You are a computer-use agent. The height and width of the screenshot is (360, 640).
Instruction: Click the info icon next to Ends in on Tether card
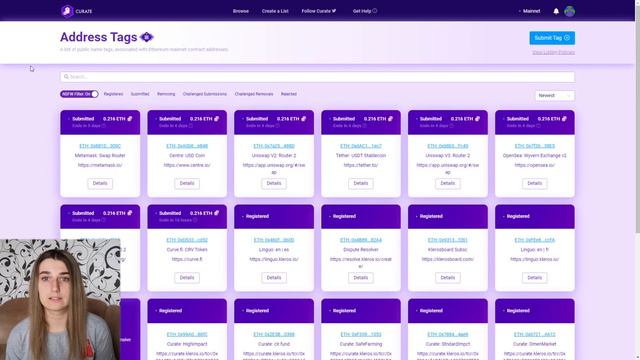point(364,126)
